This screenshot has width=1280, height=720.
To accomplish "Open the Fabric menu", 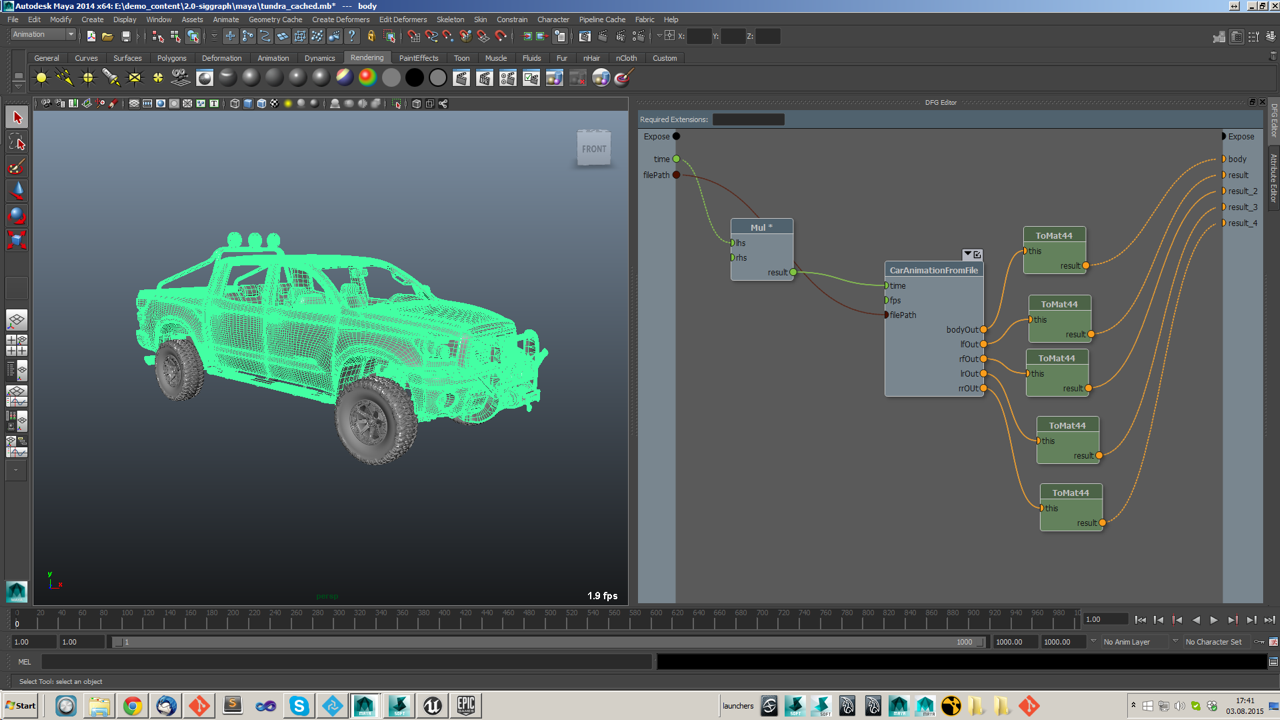I will coord(644,19).
